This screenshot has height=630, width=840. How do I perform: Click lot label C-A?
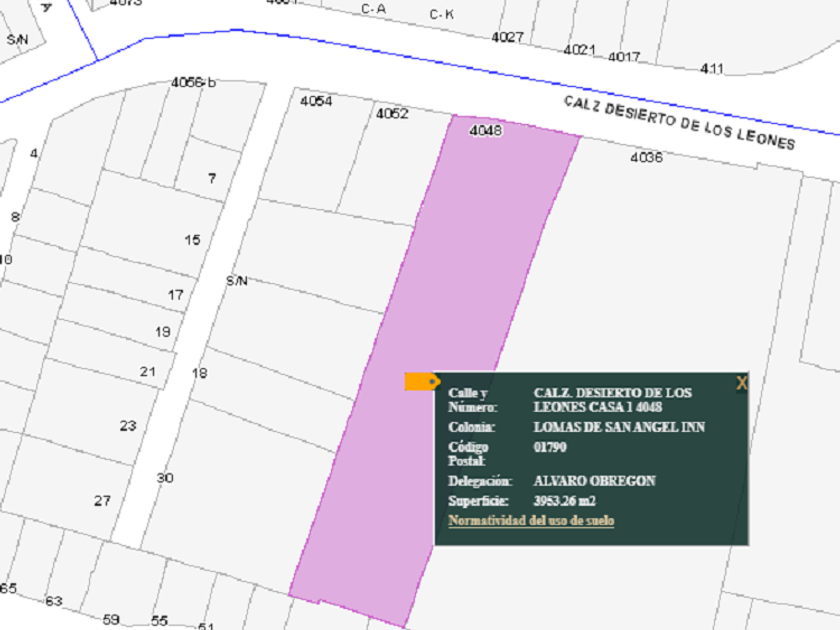pyautogui.click(x=373, y=9)
